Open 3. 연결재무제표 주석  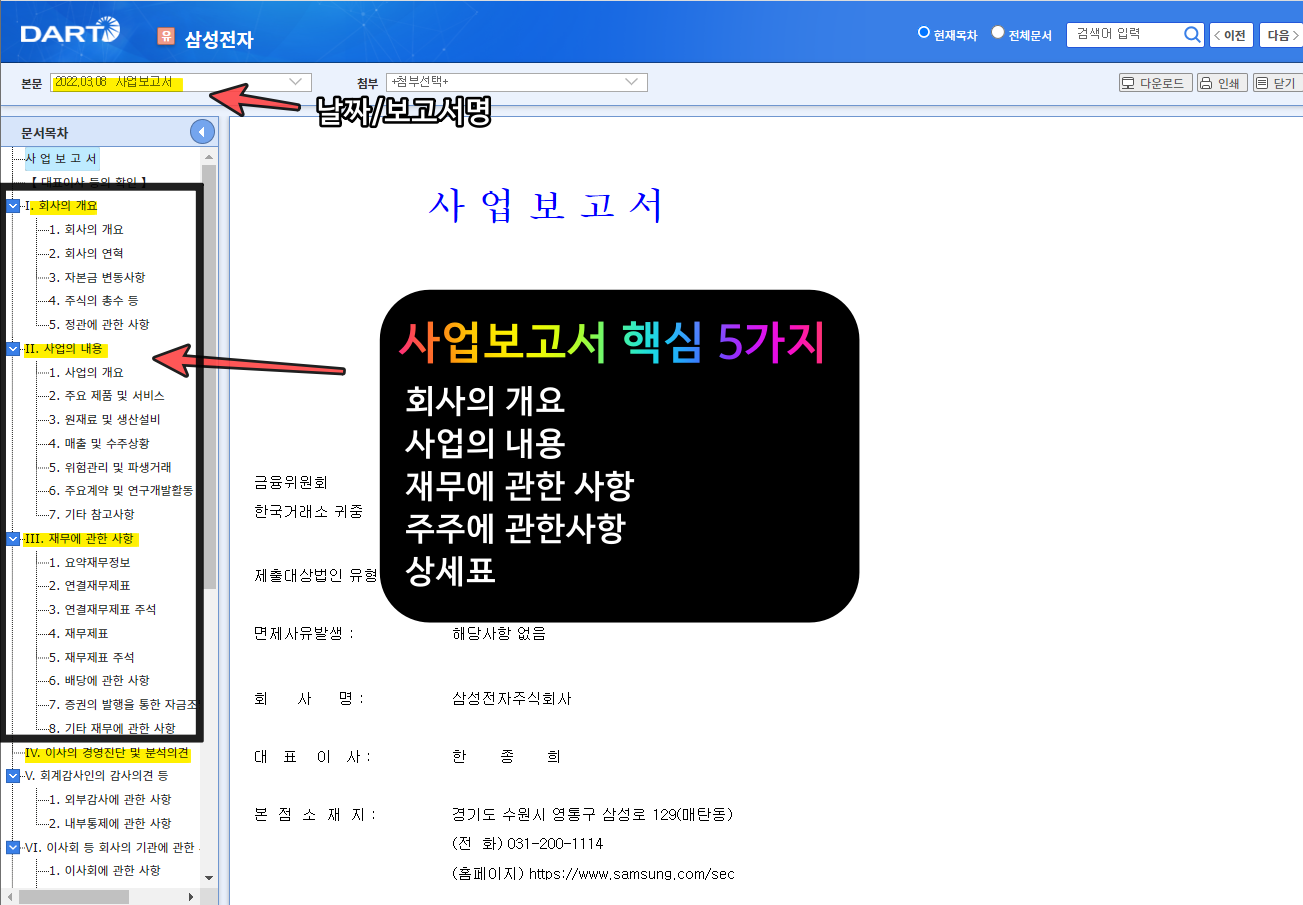click(103, 610)
